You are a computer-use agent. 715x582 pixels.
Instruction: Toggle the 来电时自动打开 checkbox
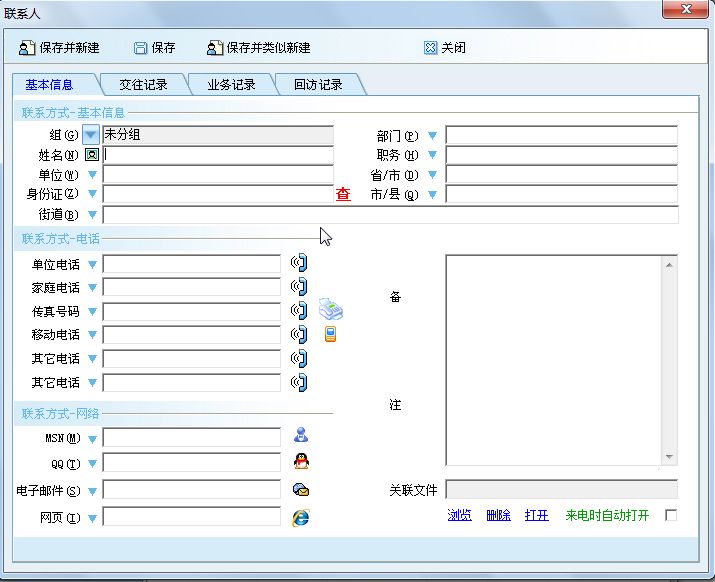pyautogui.click(x=671, y=515)
